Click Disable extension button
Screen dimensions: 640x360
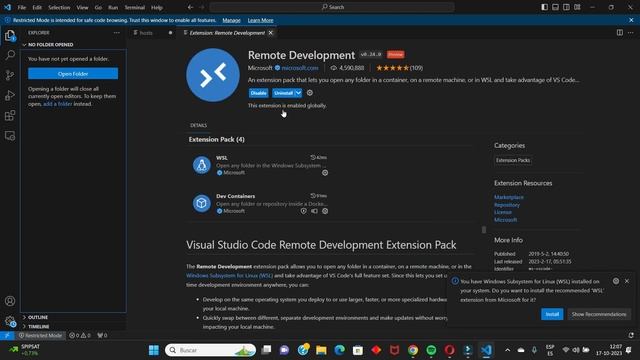pyautogui.click(x=258, y=93)
